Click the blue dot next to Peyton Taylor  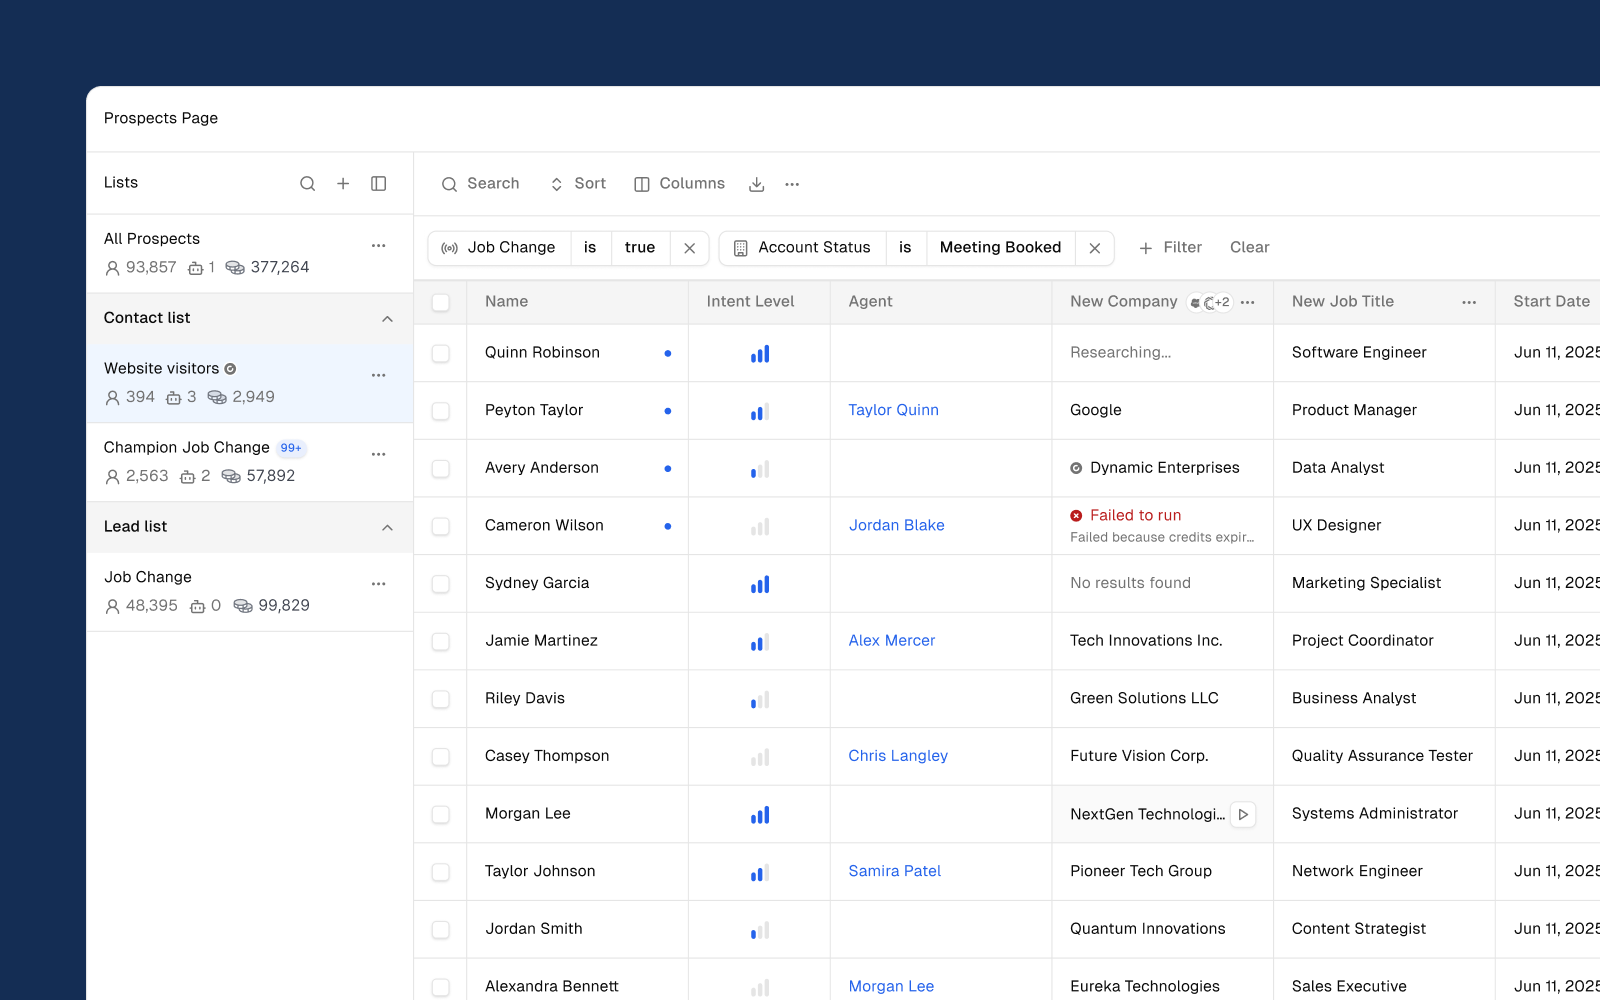point(668,411)
